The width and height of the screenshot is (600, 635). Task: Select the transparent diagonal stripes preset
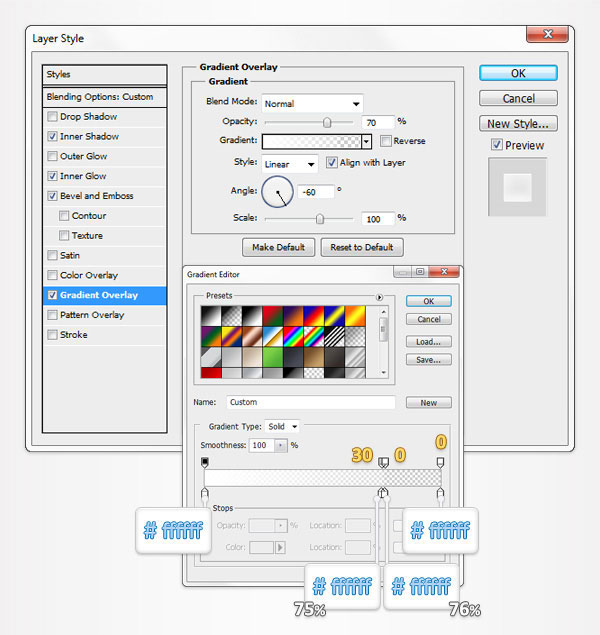[x=335, y=337]
